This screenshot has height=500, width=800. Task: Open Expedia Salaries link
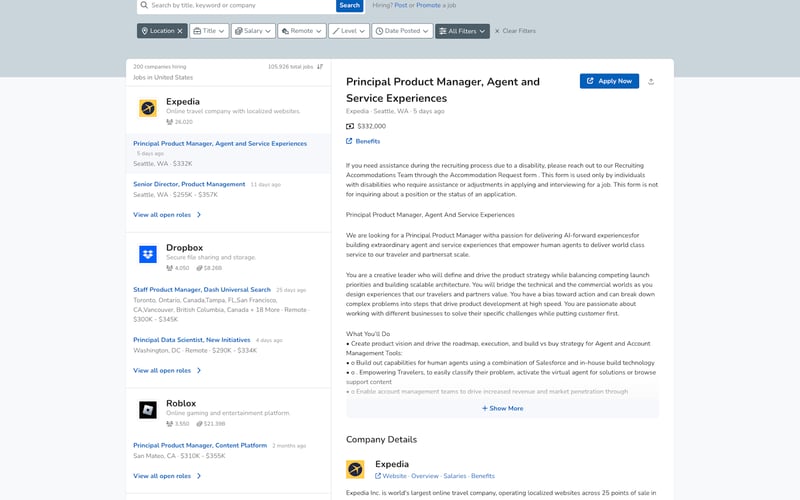pos(455,476)
